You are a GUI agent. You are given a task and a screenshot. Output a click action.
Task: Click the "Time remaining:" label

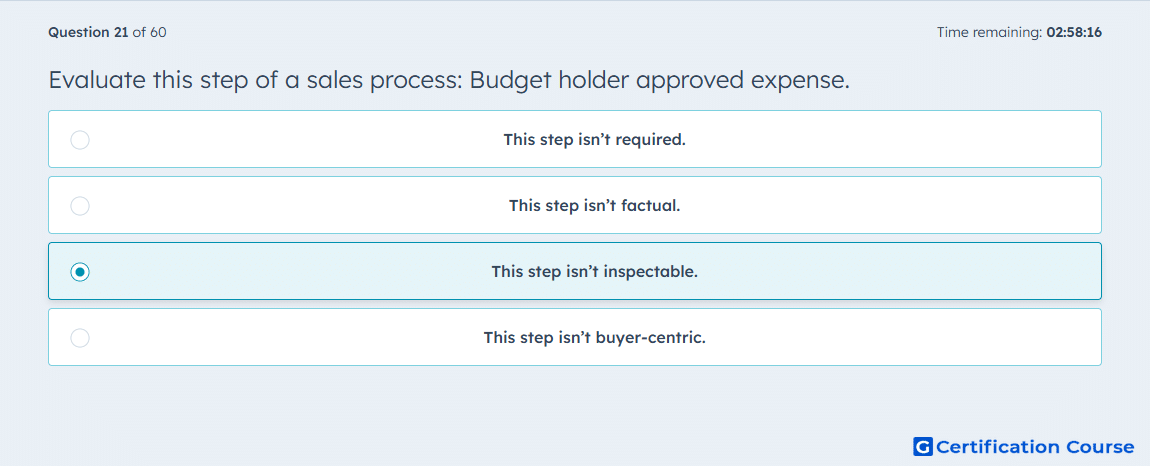[989, 32]
